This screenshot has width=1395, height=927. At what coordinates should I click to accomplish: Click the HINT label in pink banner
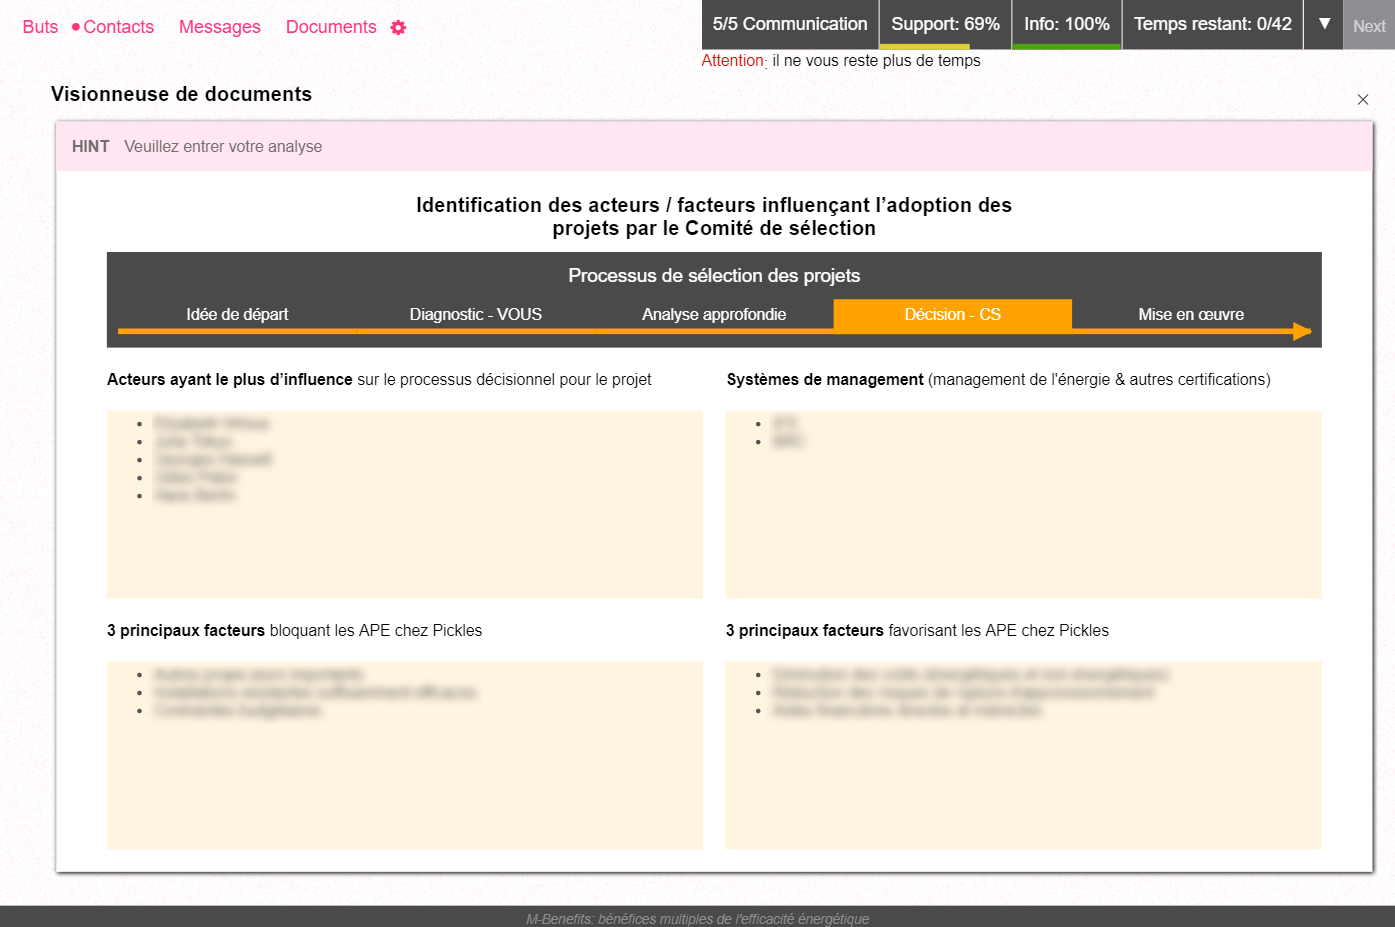91,146
